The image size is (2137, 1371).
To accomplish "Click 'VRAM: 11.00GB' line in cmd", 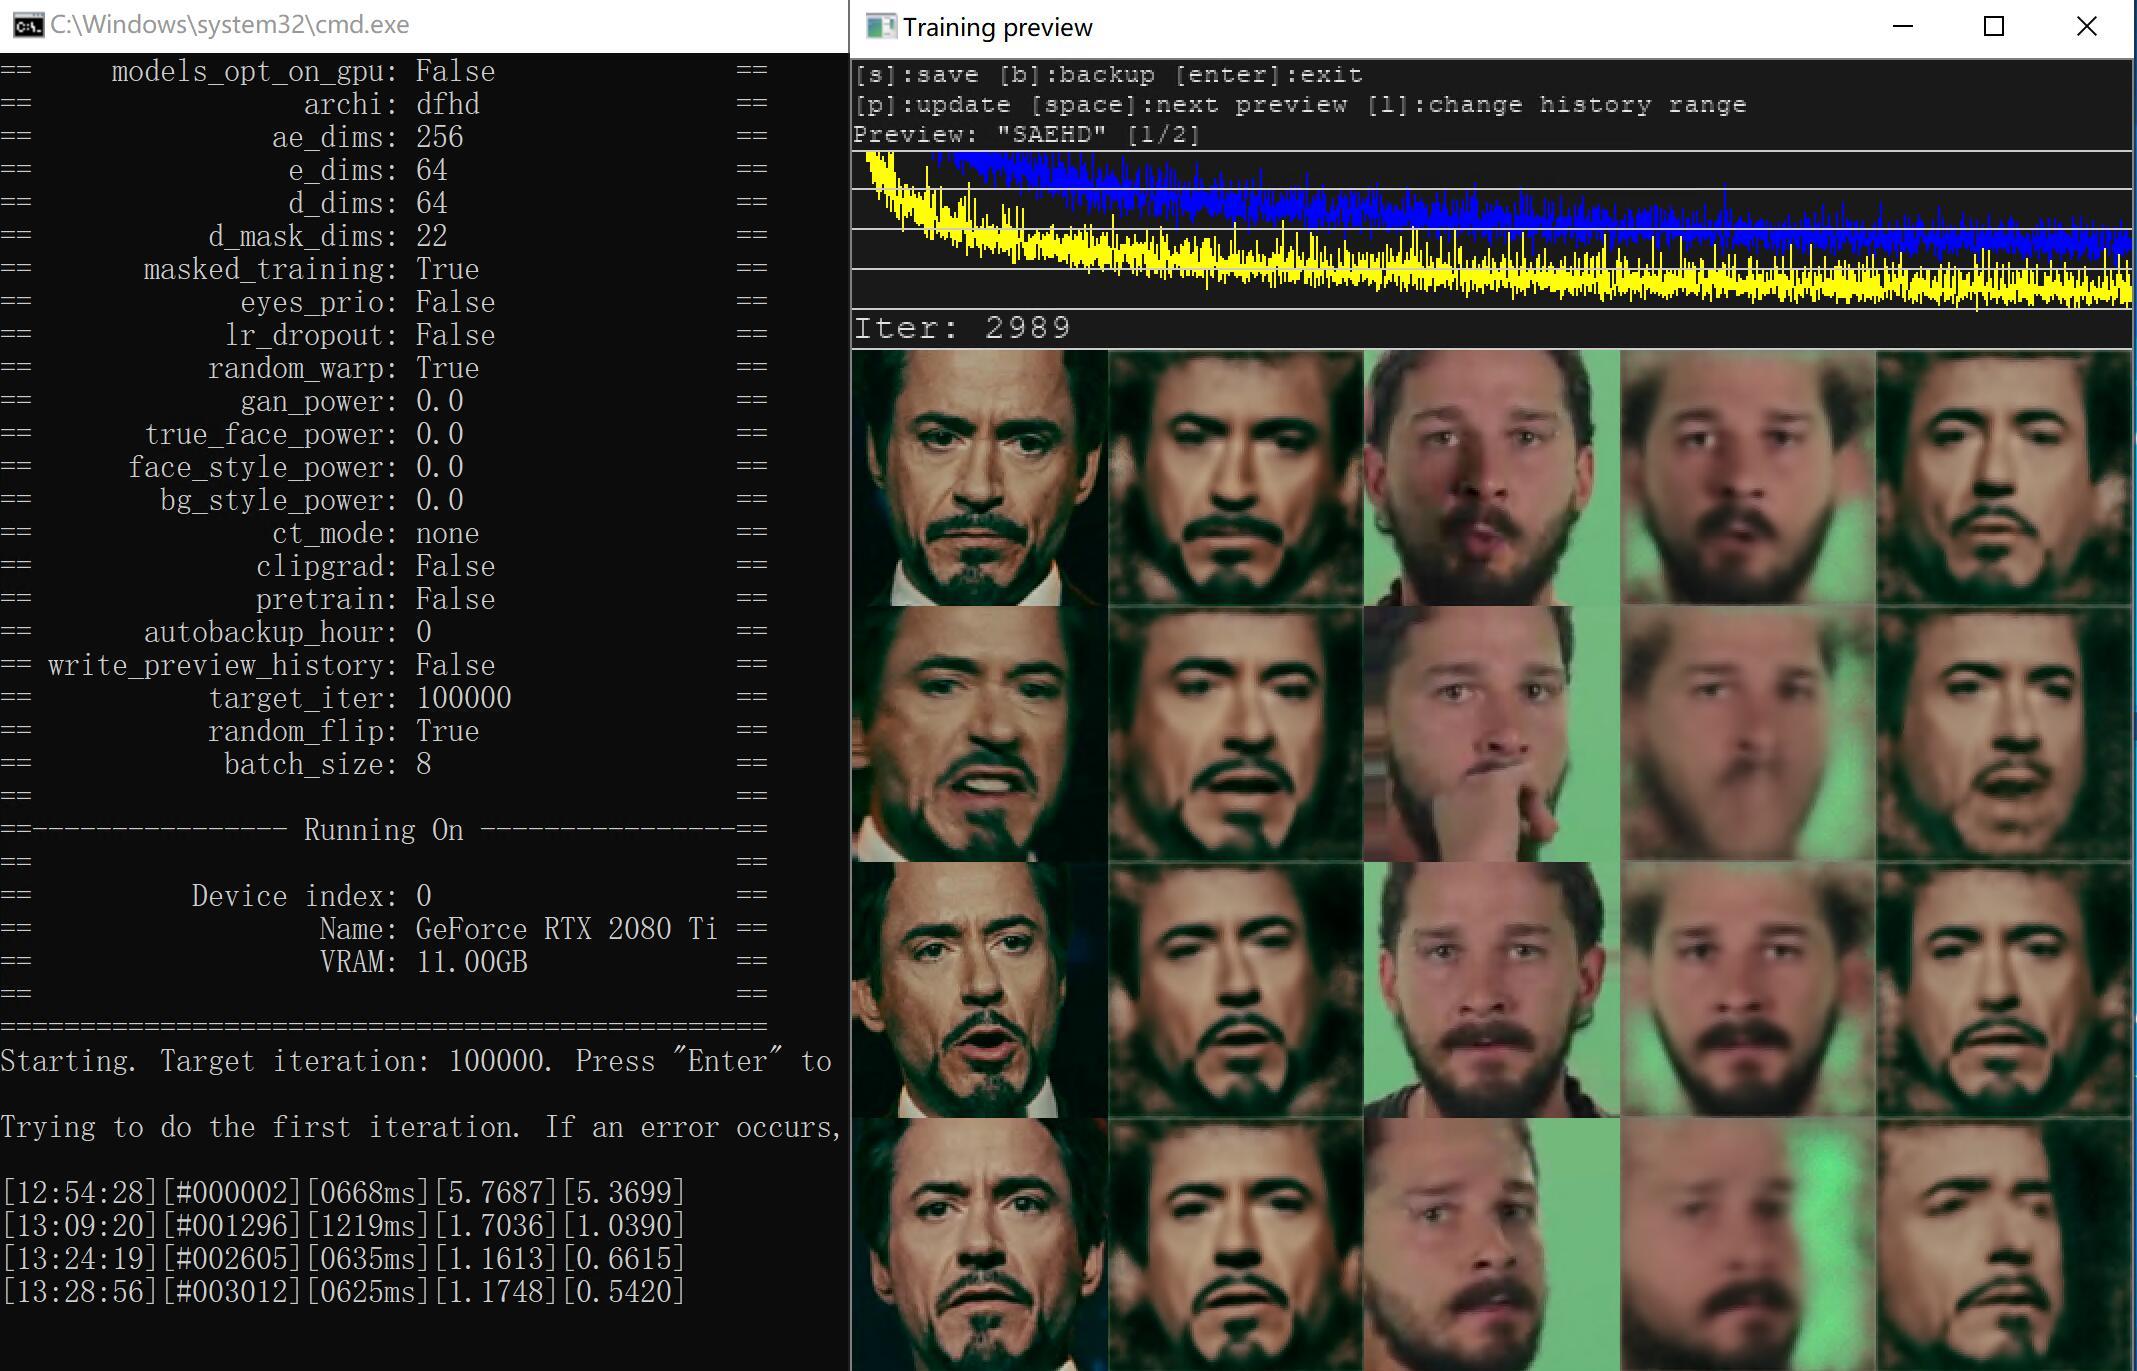I will coord(423,962).
